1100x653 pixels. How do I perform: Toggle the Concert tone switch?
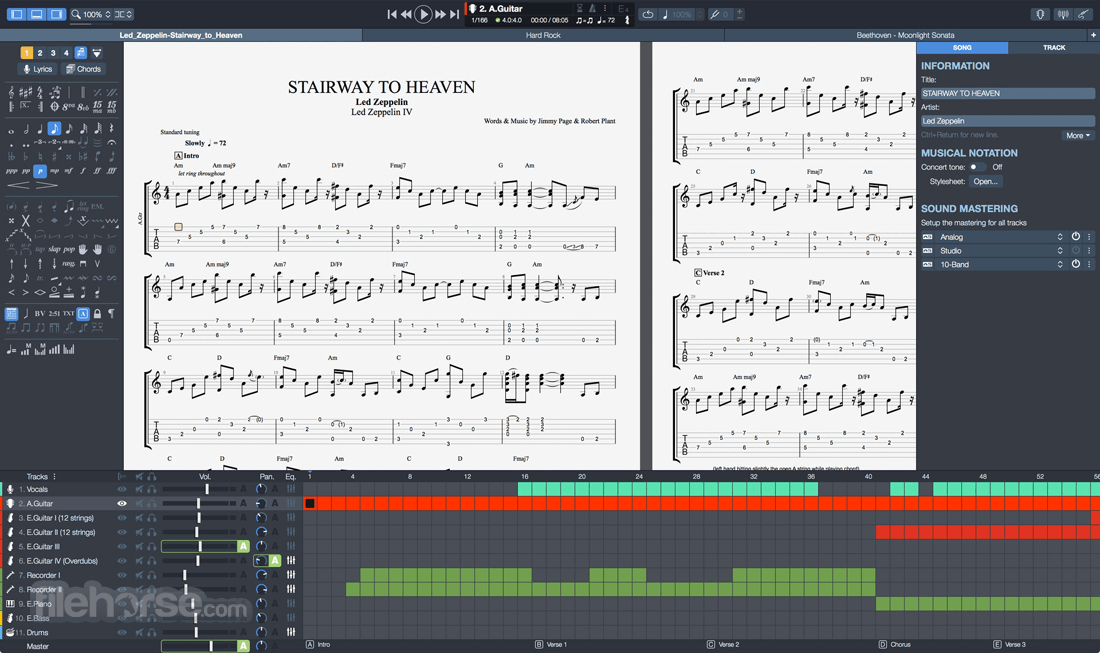[977, 167]
